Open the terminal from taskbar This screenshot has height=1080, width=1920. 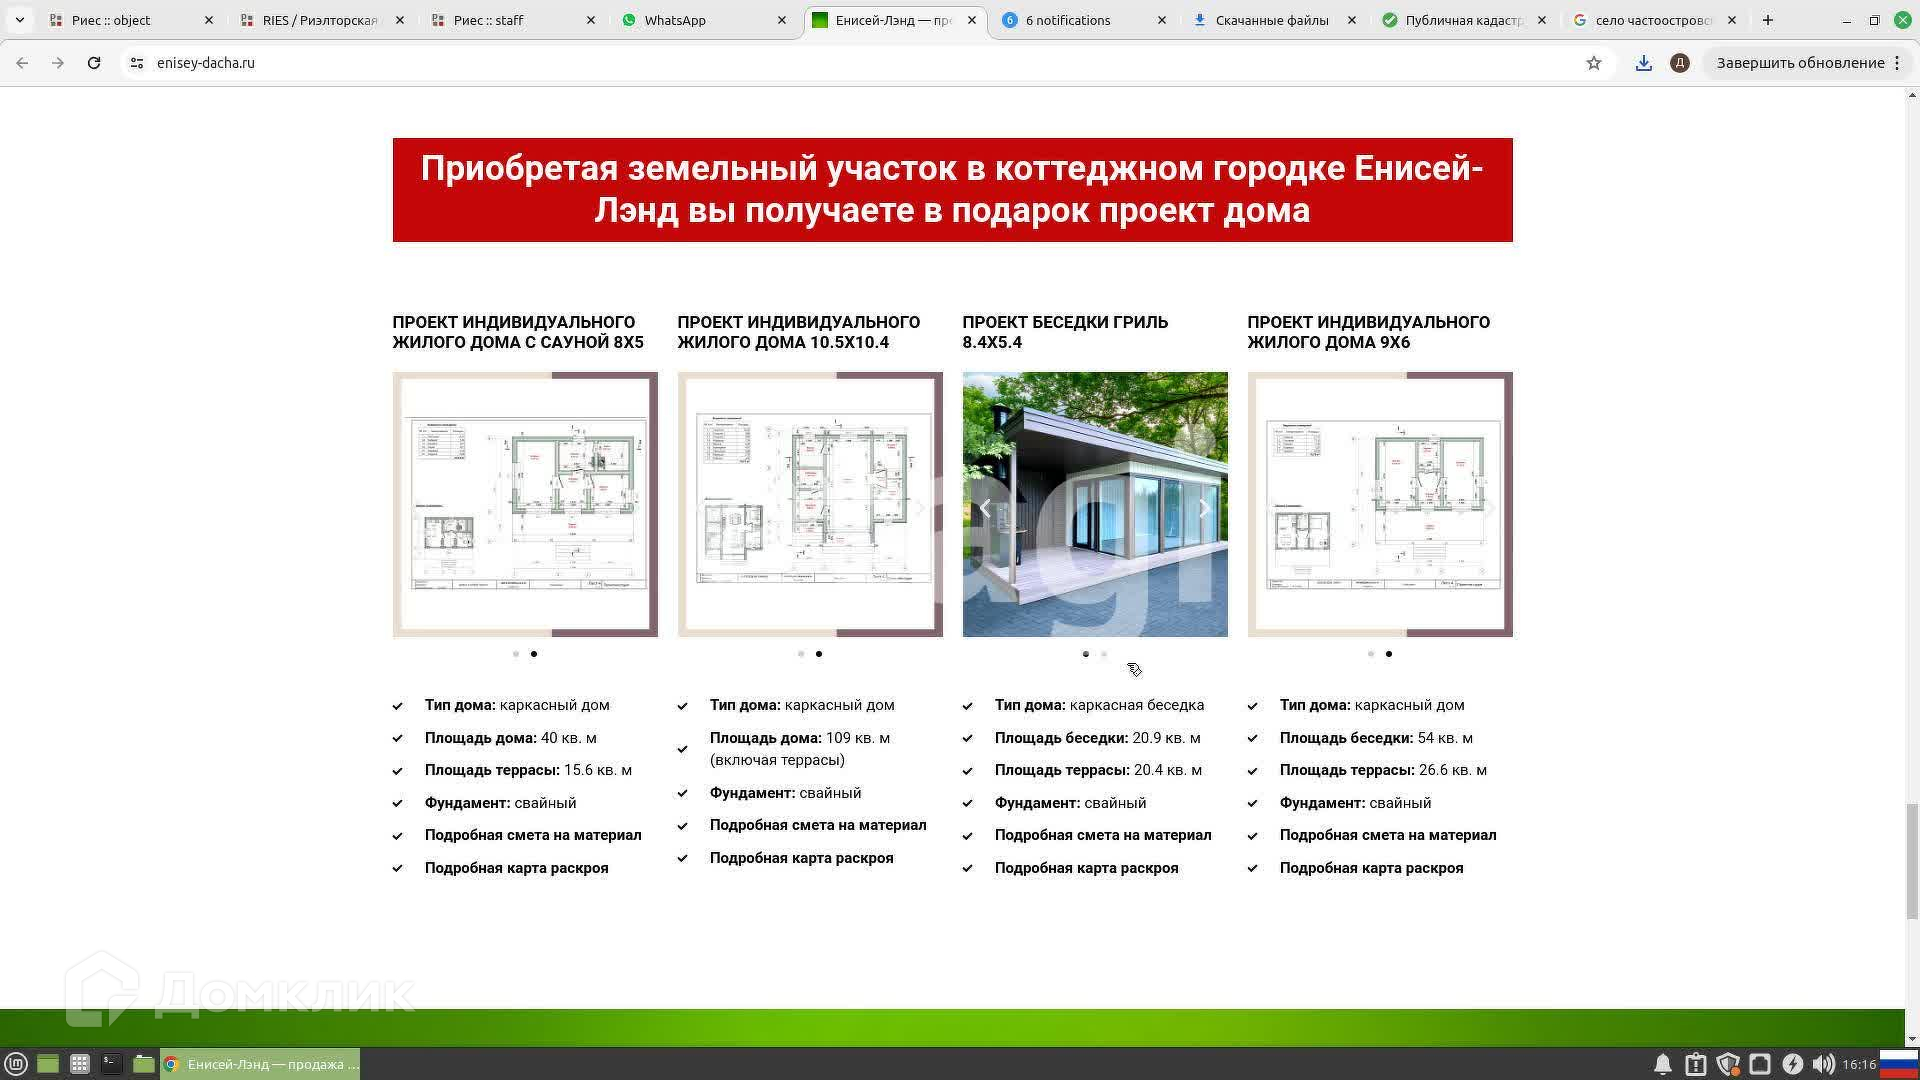(x=111, y=1064)
